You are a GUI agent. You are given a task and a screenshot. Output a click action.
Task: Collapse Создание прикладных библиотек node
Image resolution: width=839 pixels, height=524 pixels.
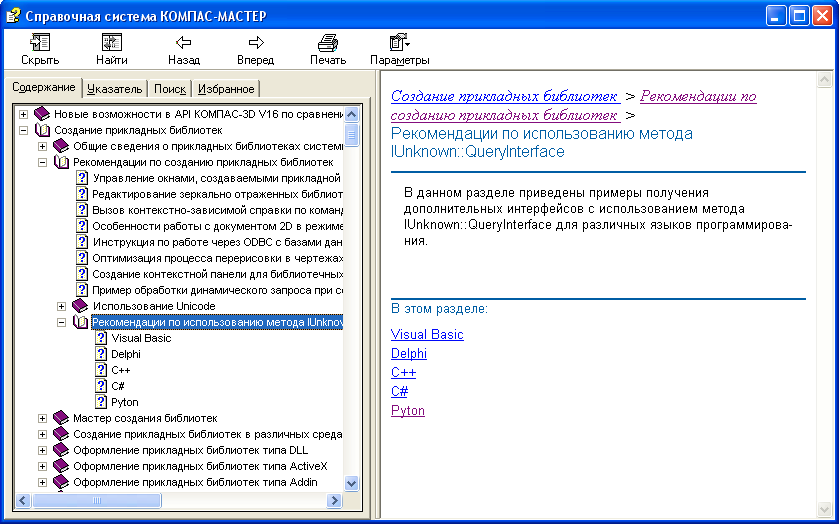pos(24,130)
